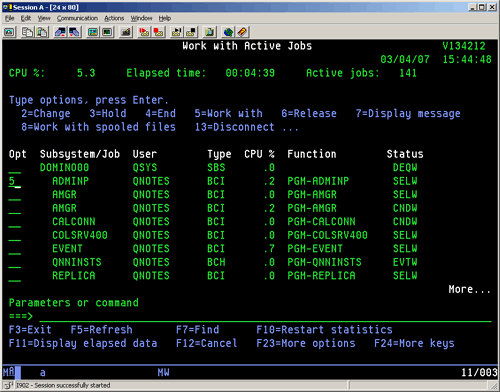
Task: Select the CALCONN job name
Action: coord(74,222)
